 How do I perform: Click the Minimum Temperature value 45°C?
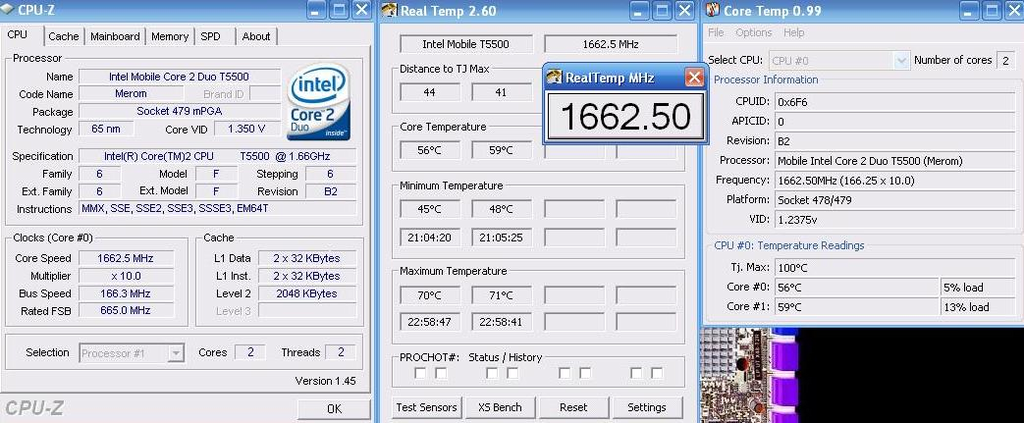pyautogui.click(x=429, y=209)
